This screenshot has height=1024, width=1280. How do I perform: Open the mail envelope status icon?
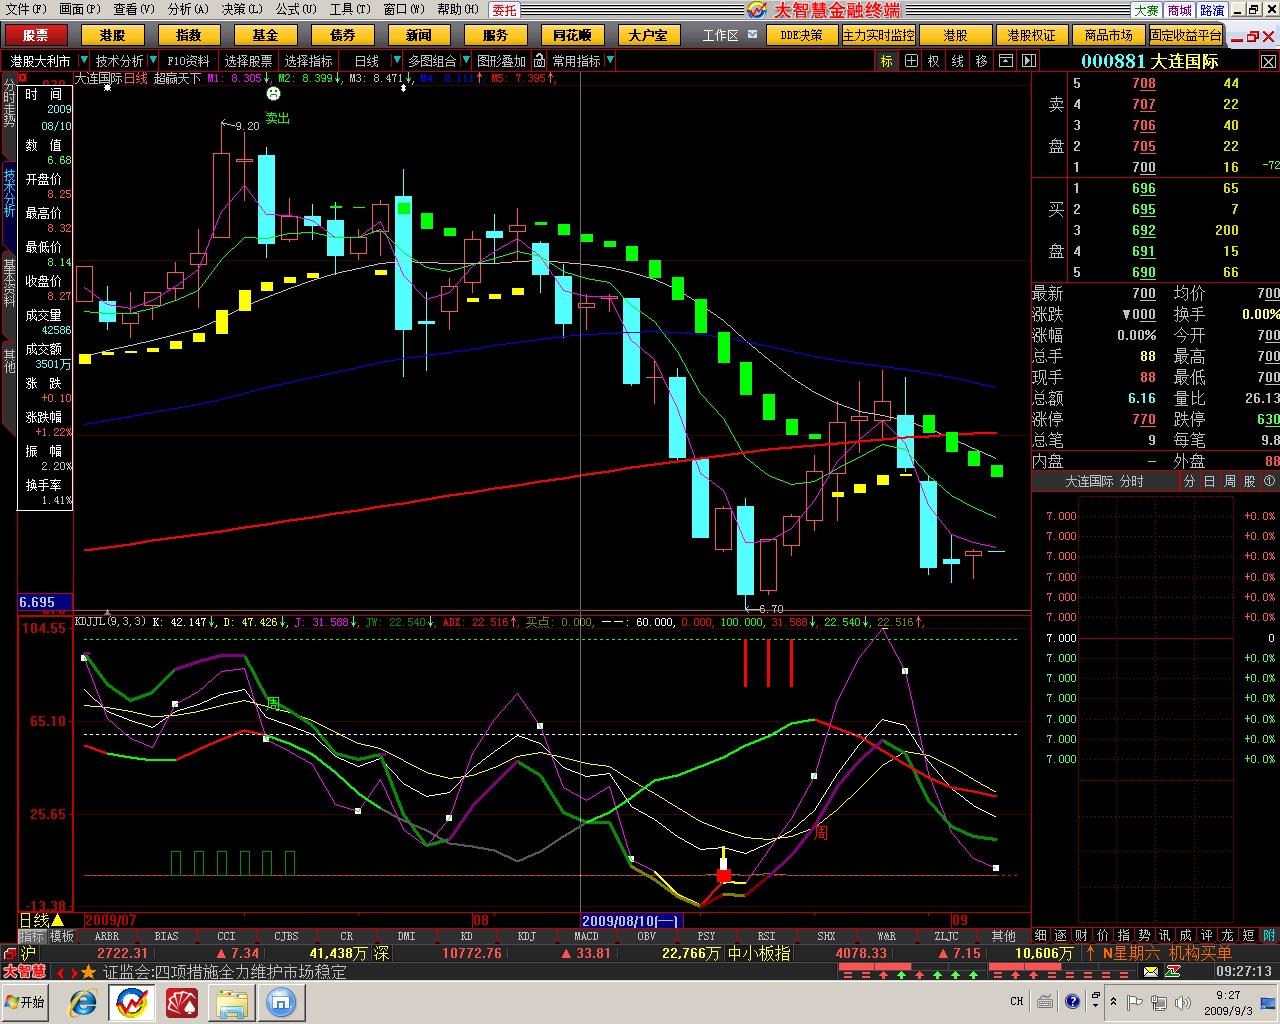(x=1151, y=972)
